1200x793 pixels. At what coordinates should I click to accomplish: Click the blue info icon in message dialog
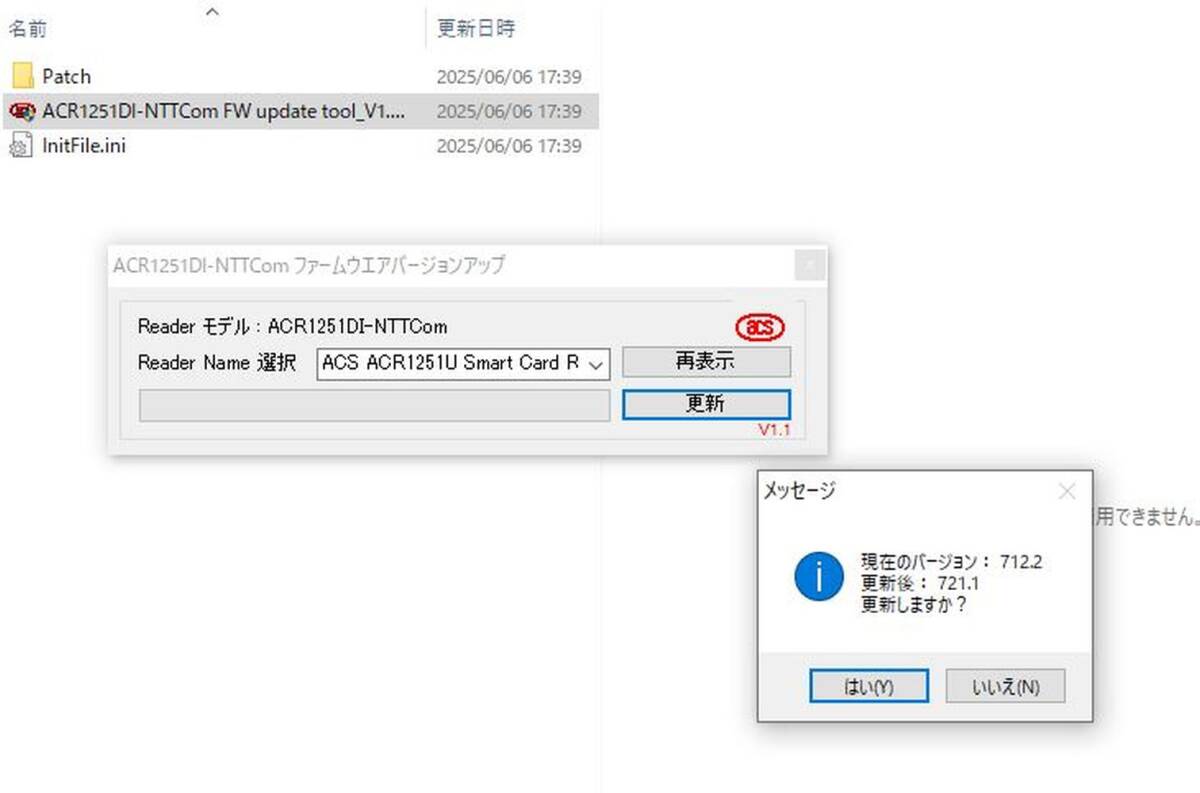818,576
